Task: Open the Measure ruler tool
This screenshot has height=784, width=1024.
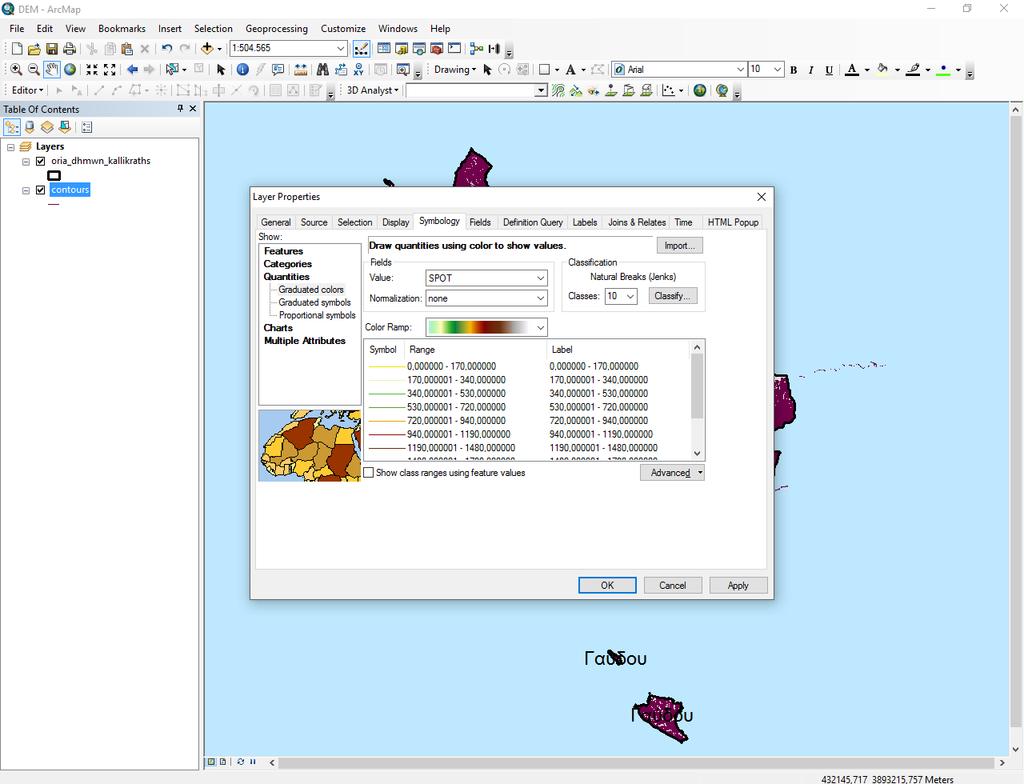Action: coord(300,69)
